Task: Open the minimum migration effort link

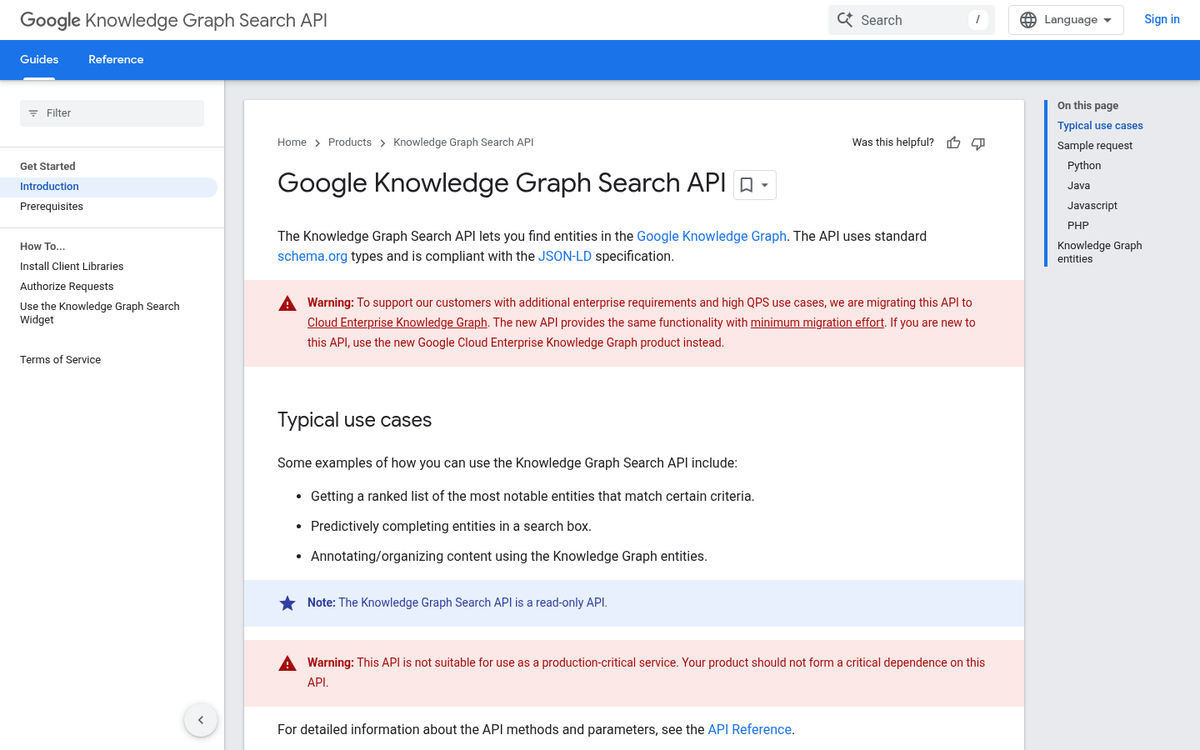Action: click(817, 322)
